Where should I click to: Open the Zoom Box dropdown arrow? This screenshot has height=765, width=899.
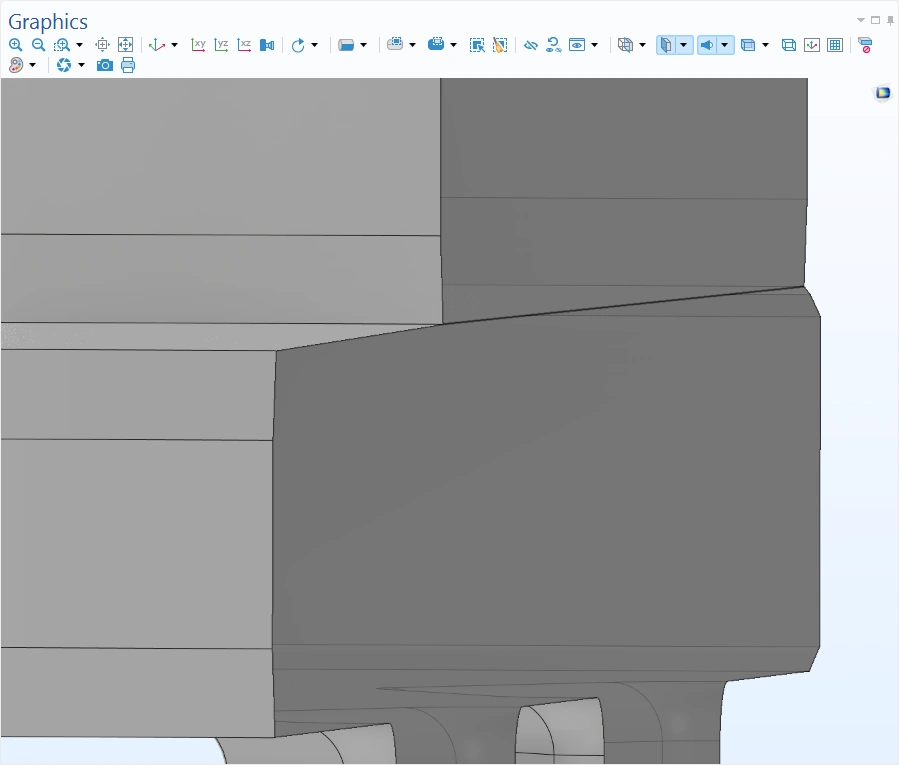pos(79,45)
